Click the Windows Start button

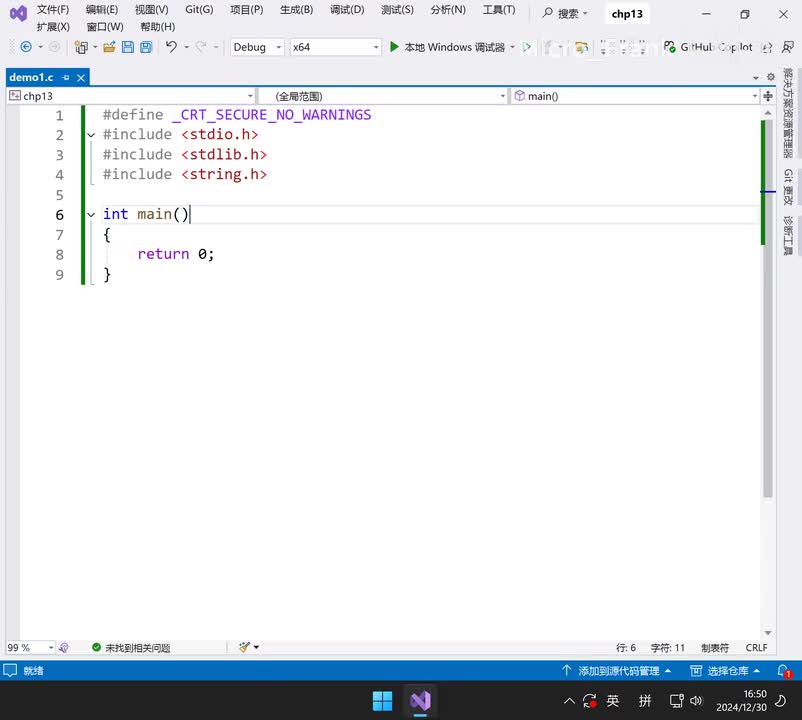point(382,700)
